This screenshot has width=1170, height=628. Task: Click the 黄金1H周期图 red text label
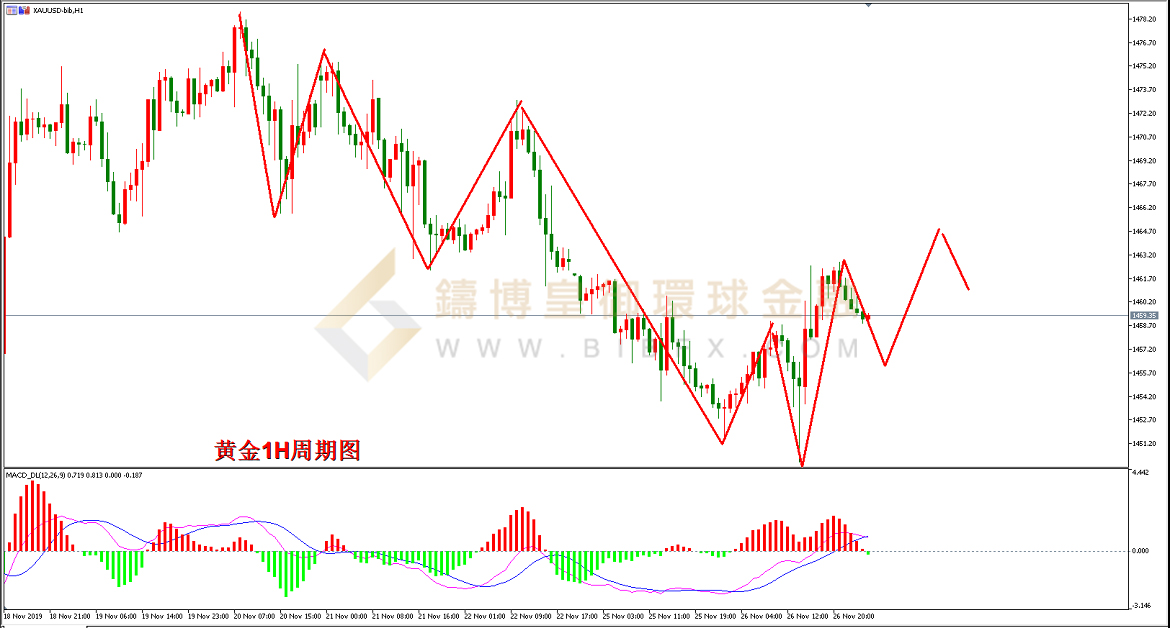point(287,451)
